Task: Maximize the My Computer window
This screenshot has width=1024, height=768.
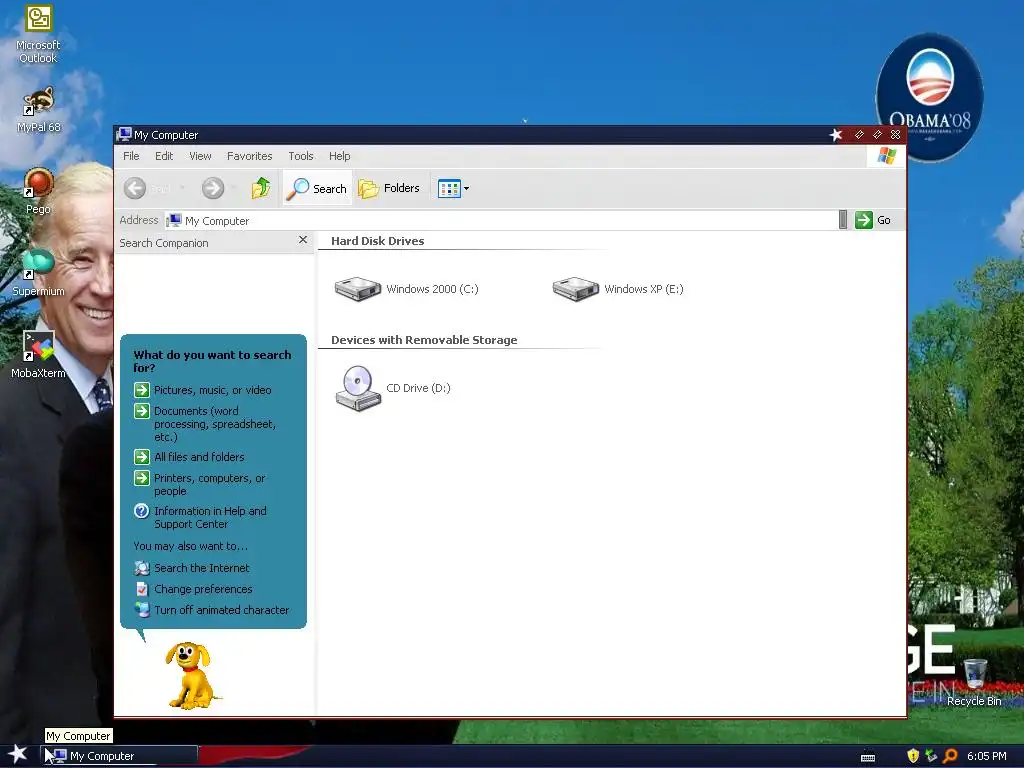Action: point(877,135)
